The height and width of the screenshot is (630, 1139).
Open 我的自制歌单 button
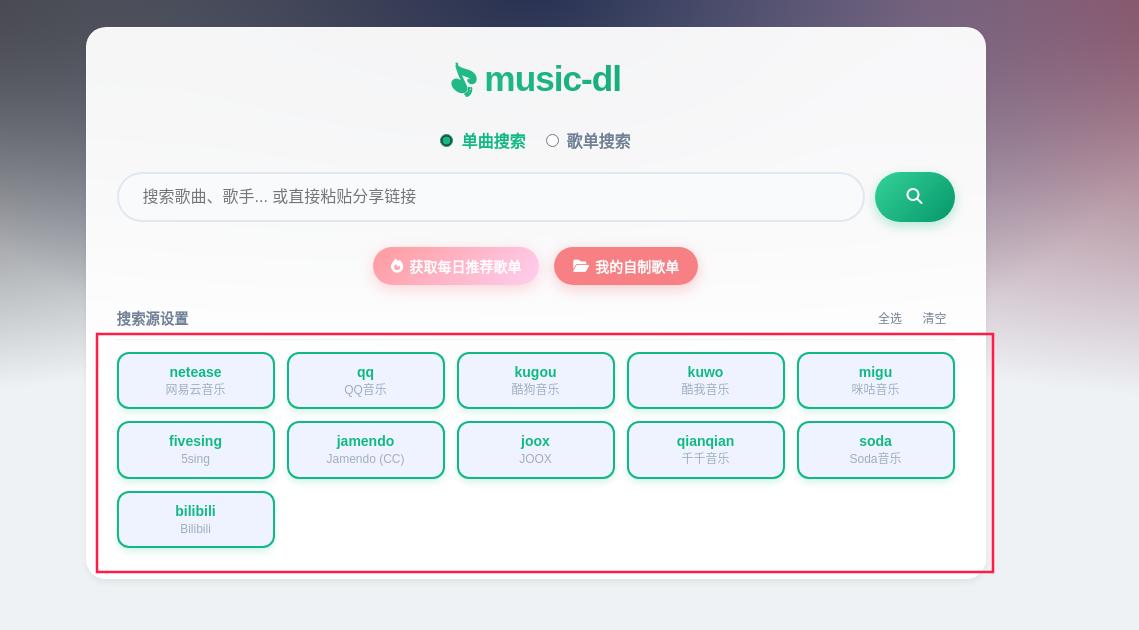click(x=626, y=267)
